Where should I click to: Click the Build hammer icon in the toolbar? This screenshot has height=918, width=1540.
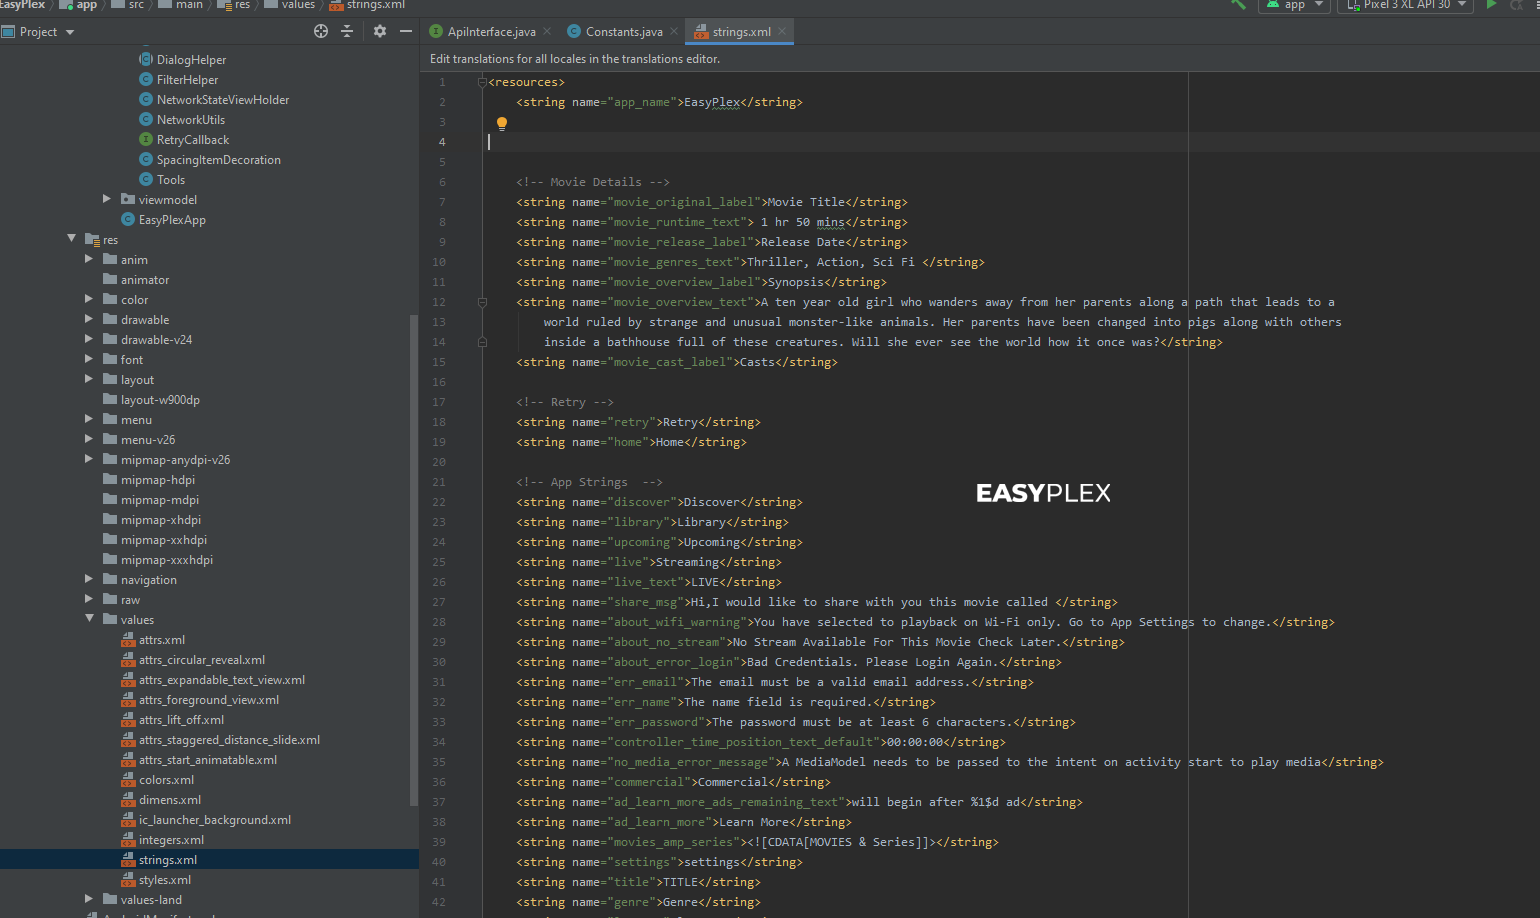pyautogui.click(x=1237, y=6)
